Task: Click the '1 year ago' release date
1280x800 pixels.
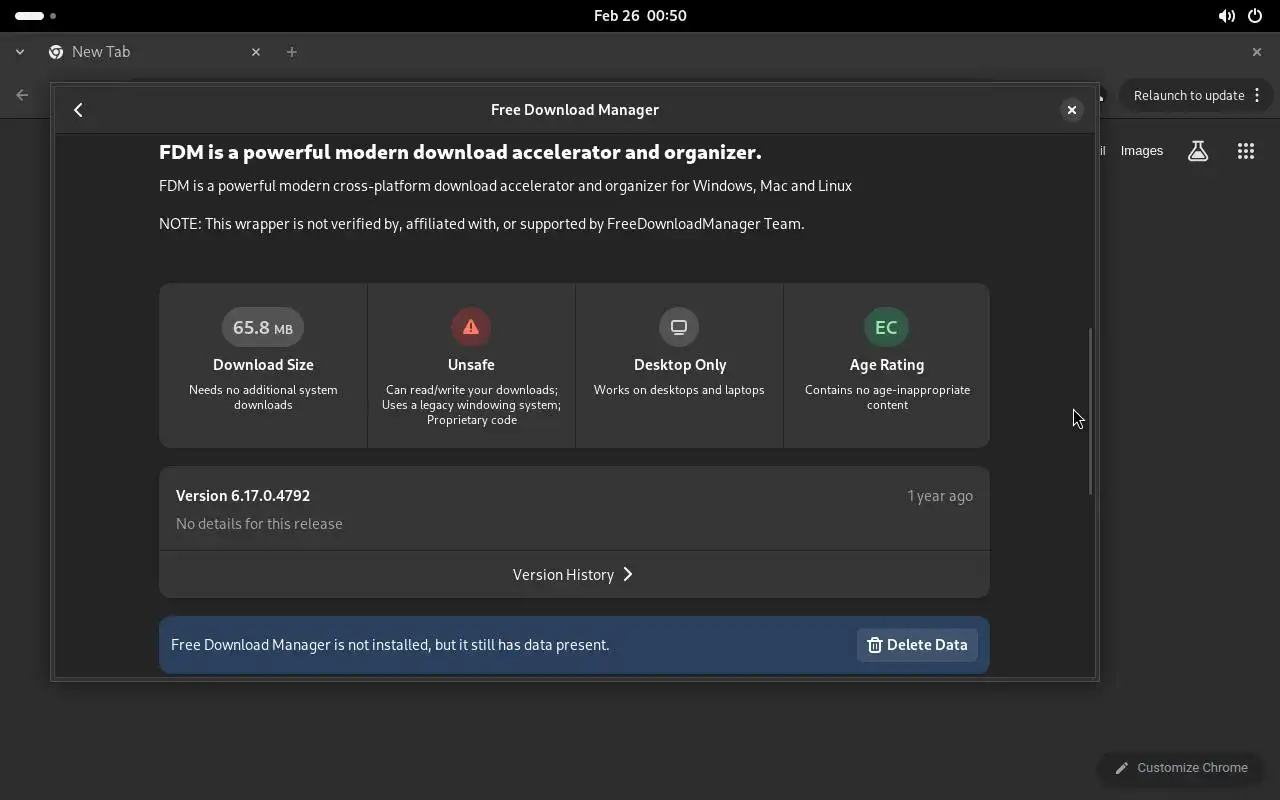Action: coord(940,496)
